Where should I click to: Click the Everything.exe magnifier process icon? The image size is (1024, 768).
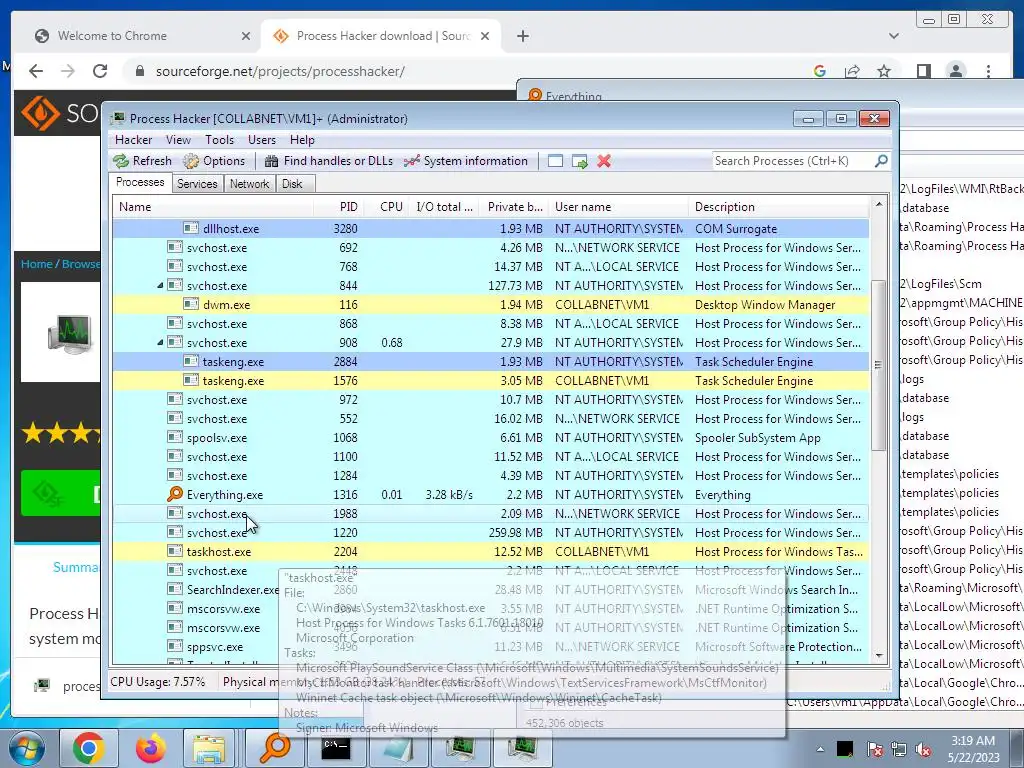174,494
